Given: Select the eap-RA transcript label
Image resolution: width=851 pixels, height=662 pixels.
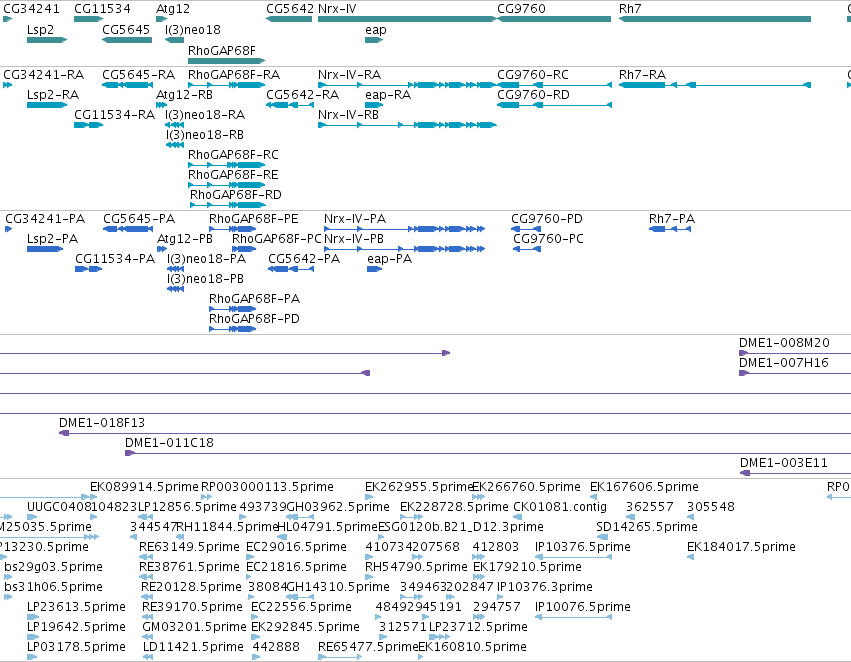Looking at the screenshot, I should click(388, 95).
